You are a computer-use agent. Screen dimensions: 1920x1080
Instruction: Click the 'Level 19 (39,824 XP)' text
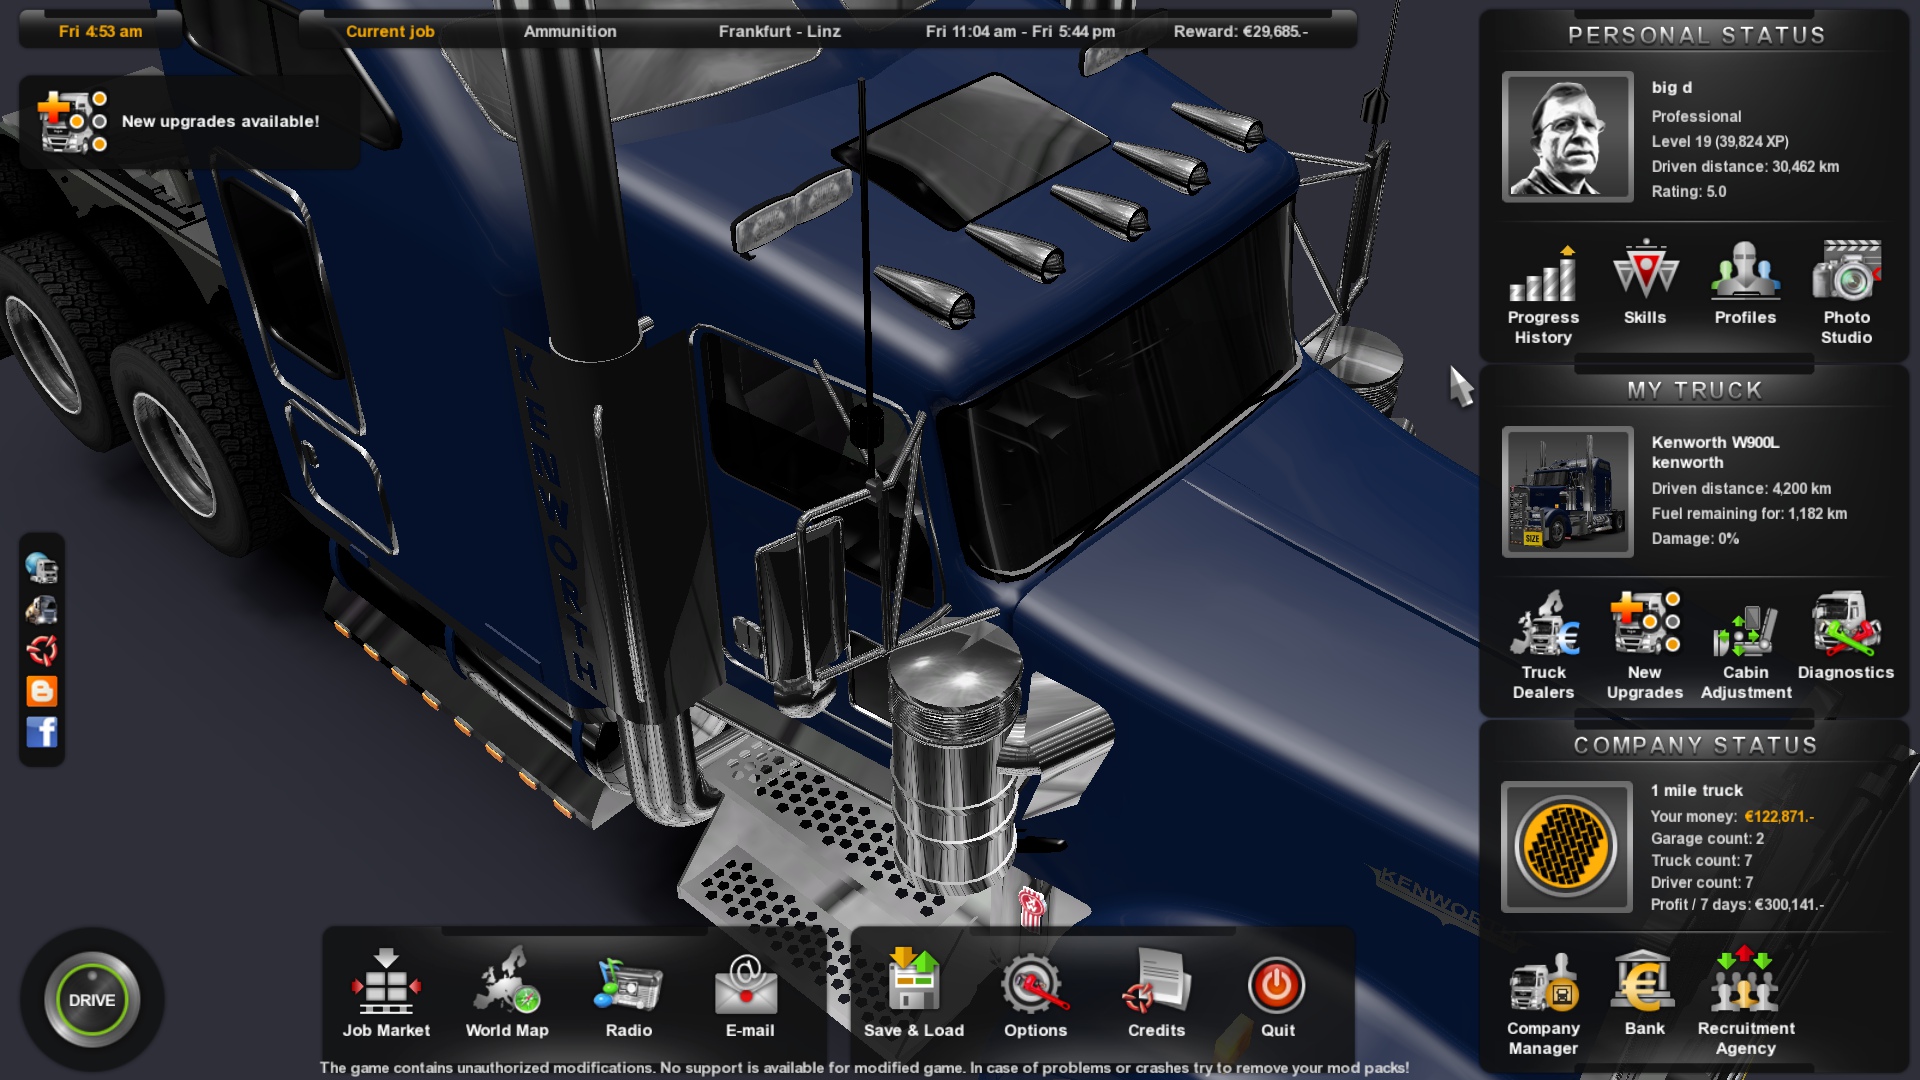[1720, 141]
